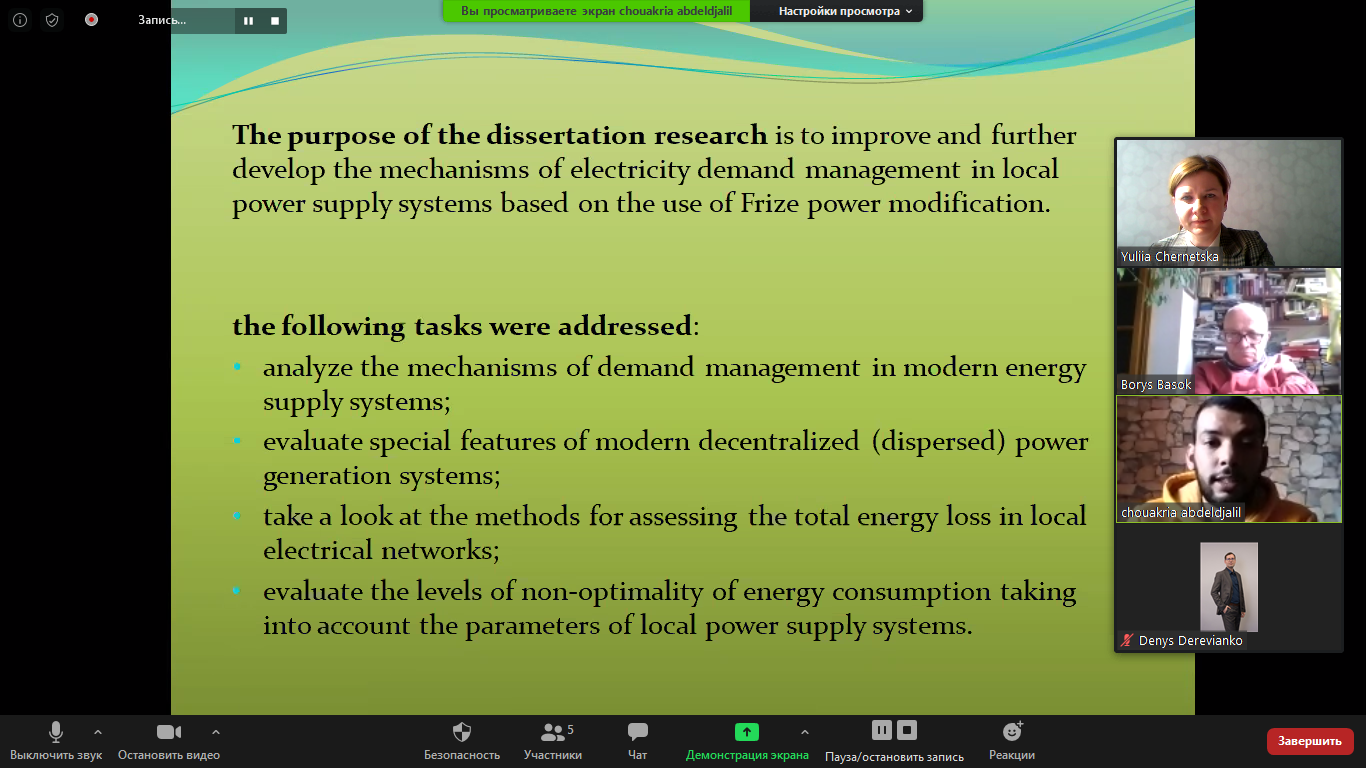Expand audio options arrow next to microphone
This screenshot has height=768, width=1366.
coord(97,732)
